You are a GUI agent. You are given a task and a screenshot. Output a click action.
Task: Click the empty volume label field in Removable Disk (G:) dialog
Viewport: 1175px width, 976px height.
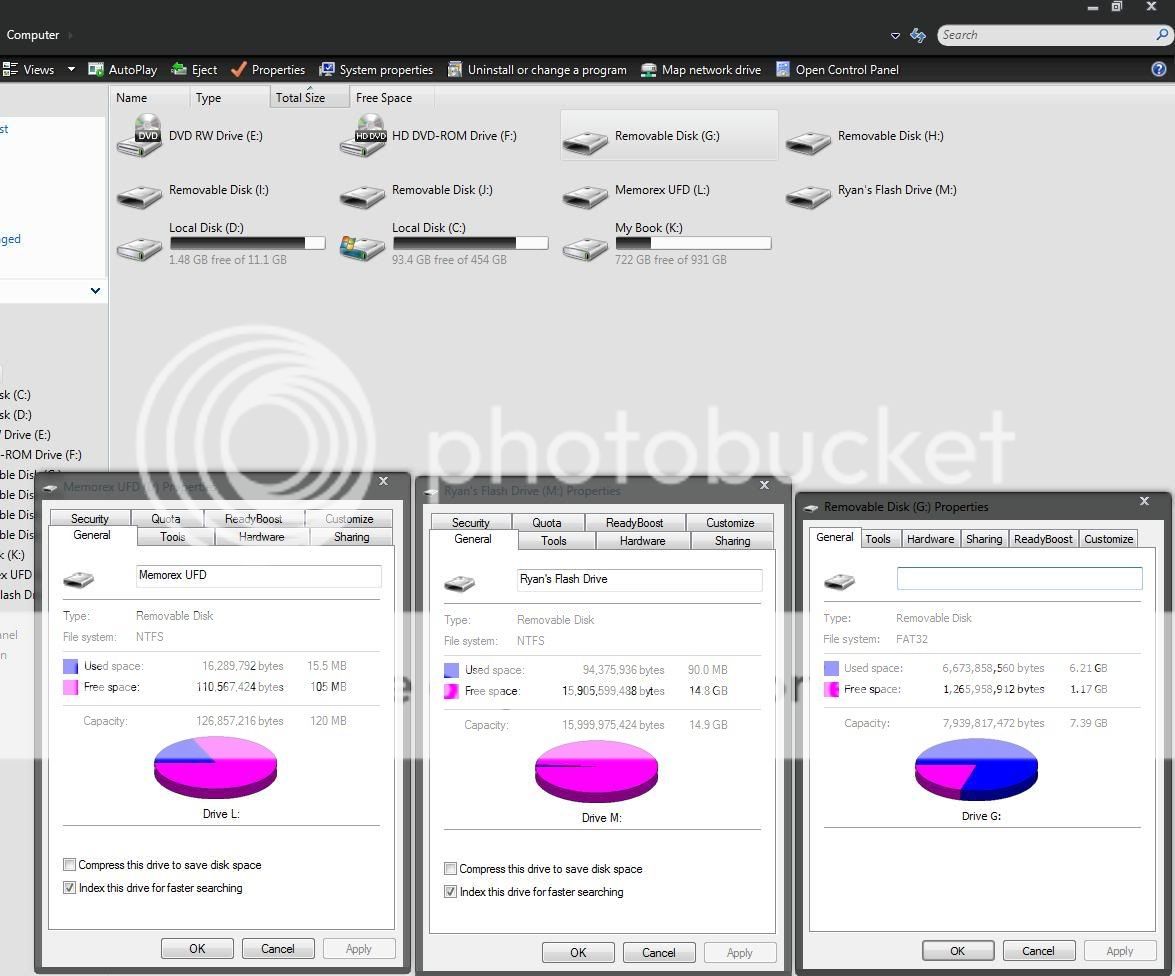(x=1019, y=578)
